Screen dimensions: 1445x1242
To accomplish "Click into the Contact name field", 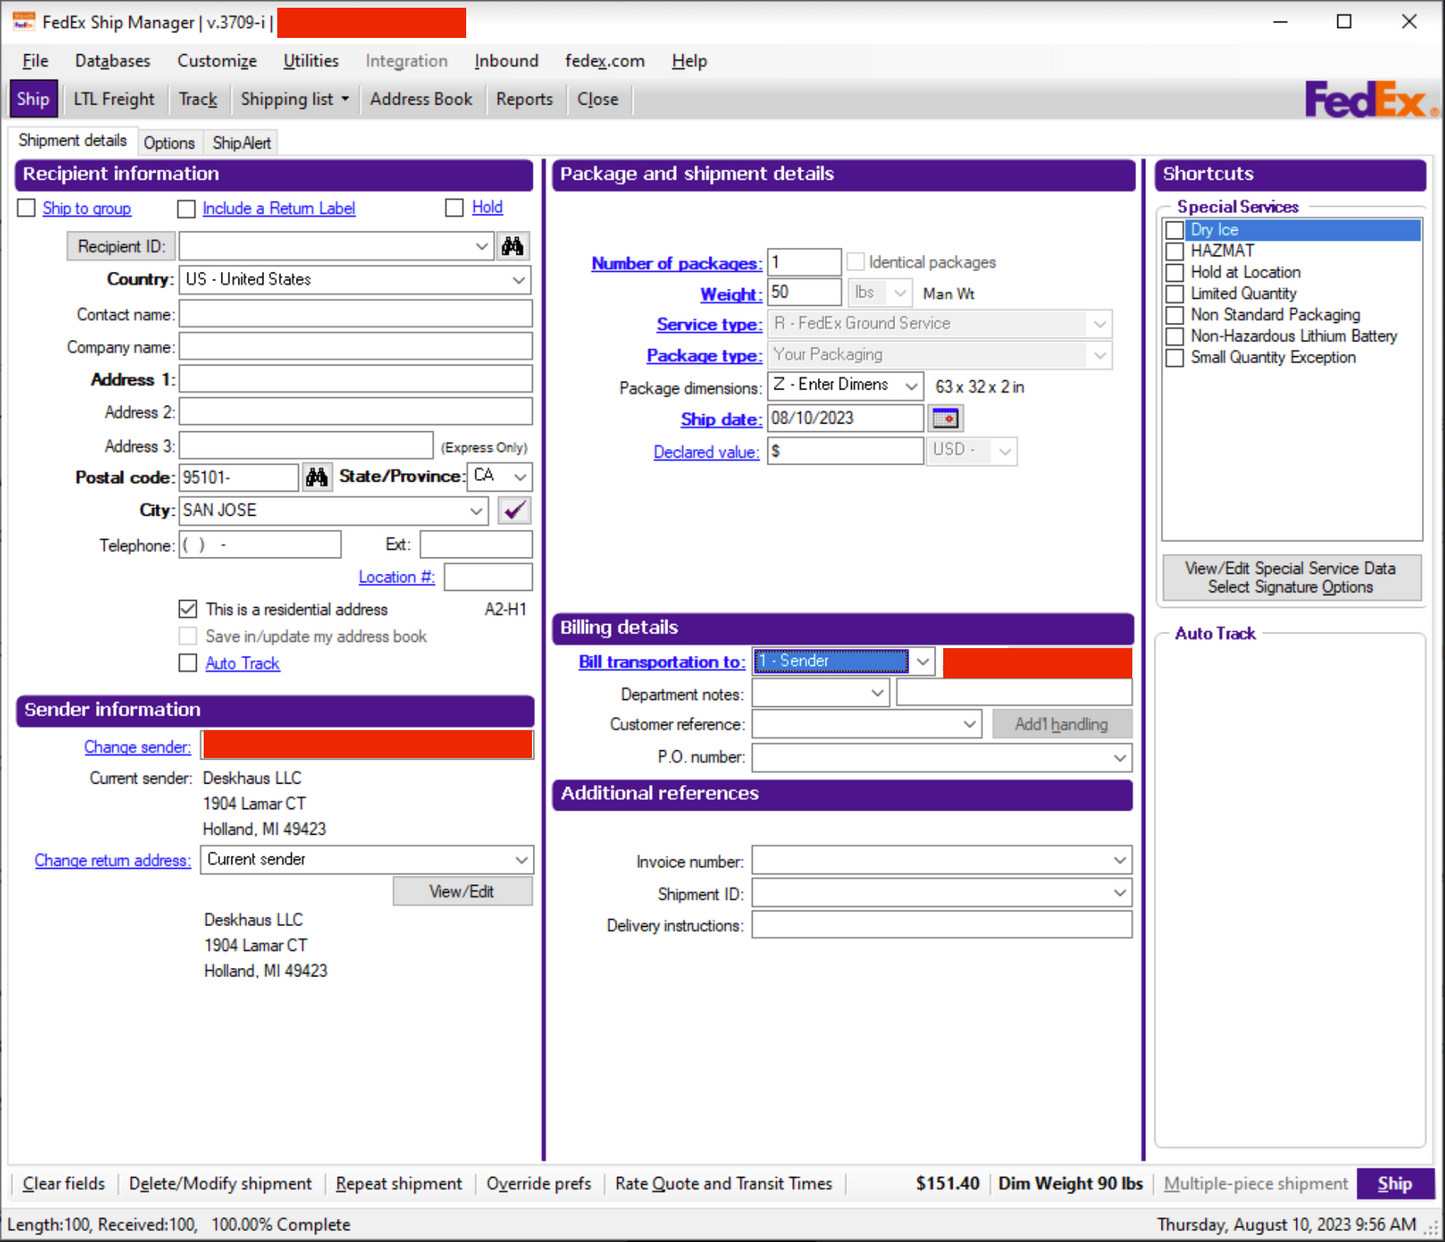I will (x=355, y=314).
